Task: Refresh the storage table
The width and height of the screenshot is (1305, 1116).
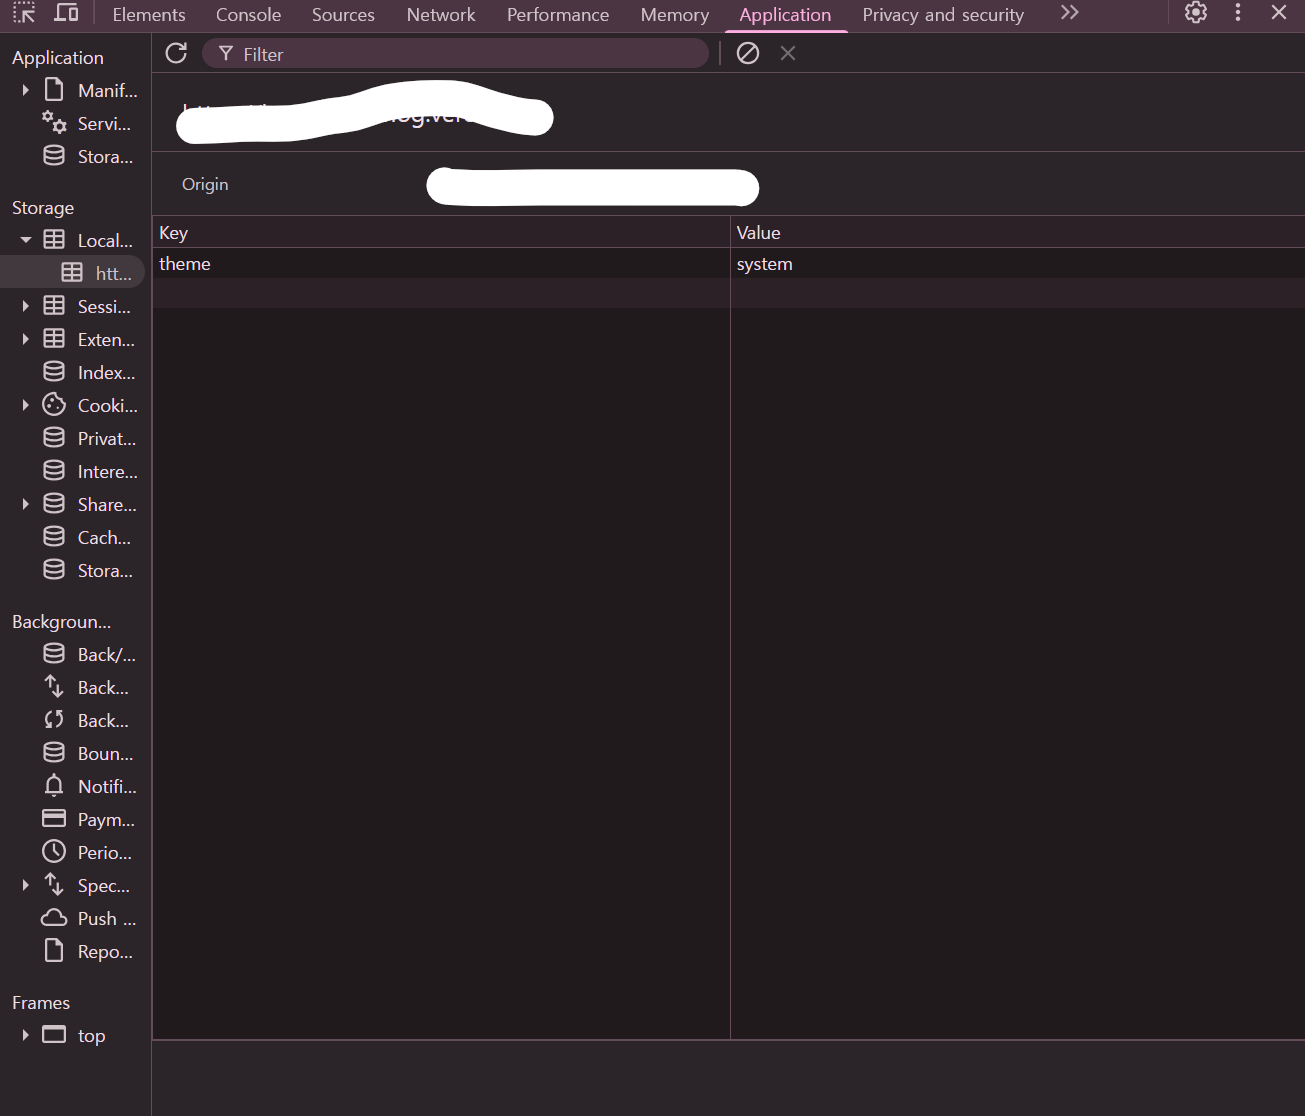Action: 176,53
